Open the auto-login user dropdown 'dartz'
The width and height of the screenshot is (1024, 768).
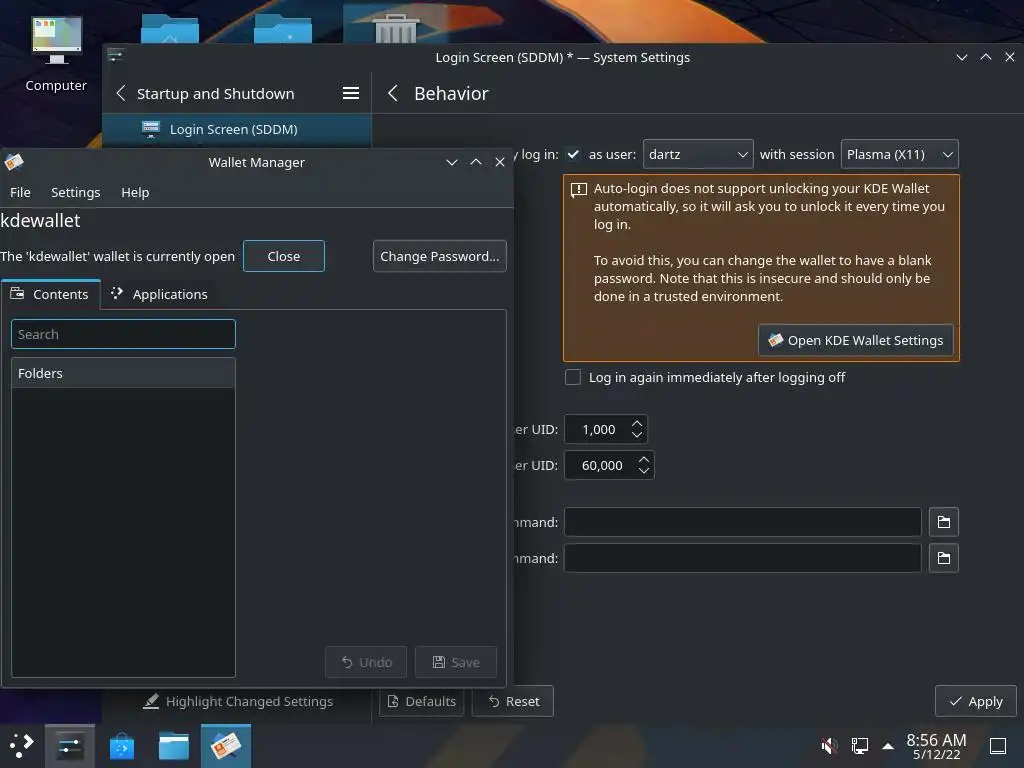698,154
